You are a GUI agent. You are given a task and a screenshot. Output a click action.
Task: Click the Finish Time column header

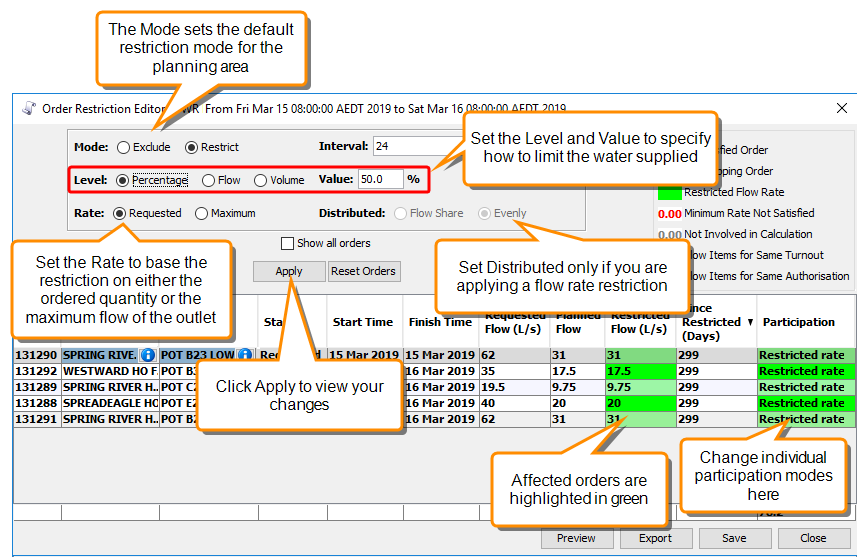click(x=440, y=322)
